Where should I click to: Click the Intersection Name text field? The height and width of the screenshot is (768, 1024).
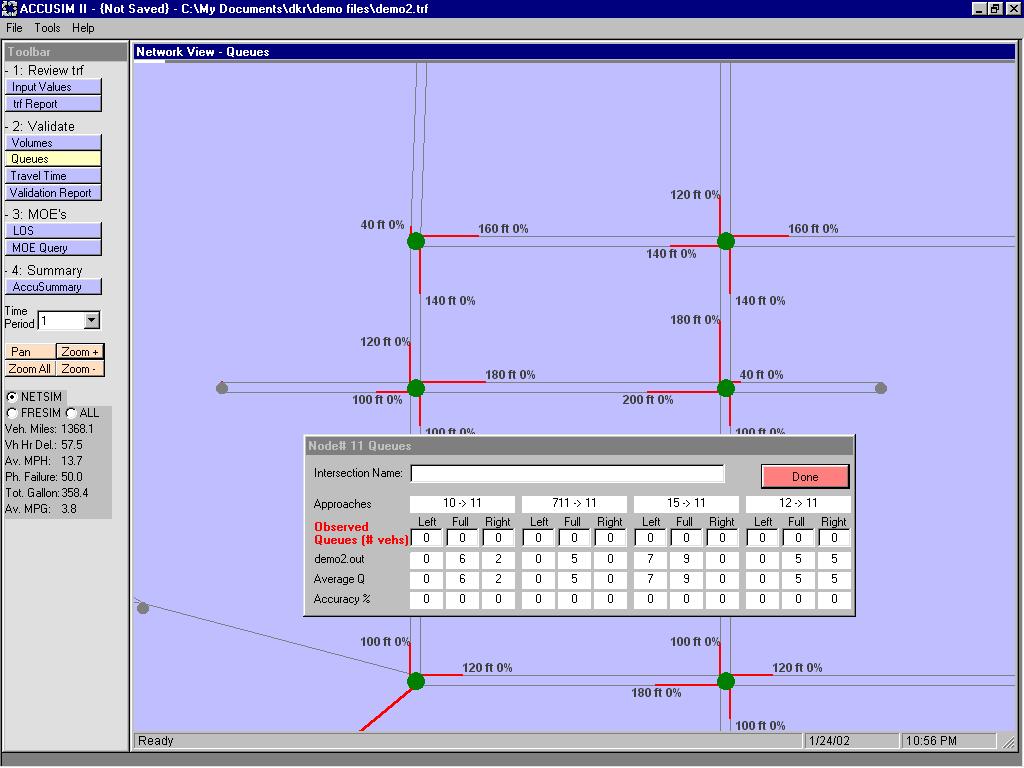pyautogui.click(x=567, y=474)
